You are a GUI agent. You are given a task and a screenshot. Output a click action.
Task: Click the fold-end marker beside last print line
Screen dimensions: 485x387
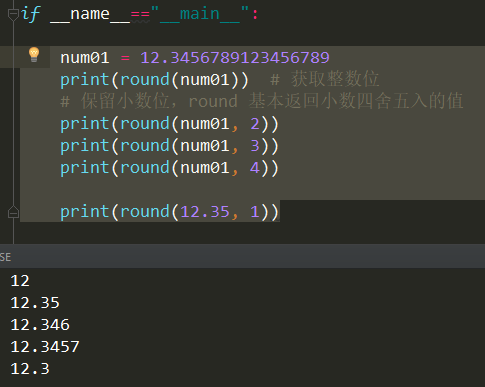[13, 212]
